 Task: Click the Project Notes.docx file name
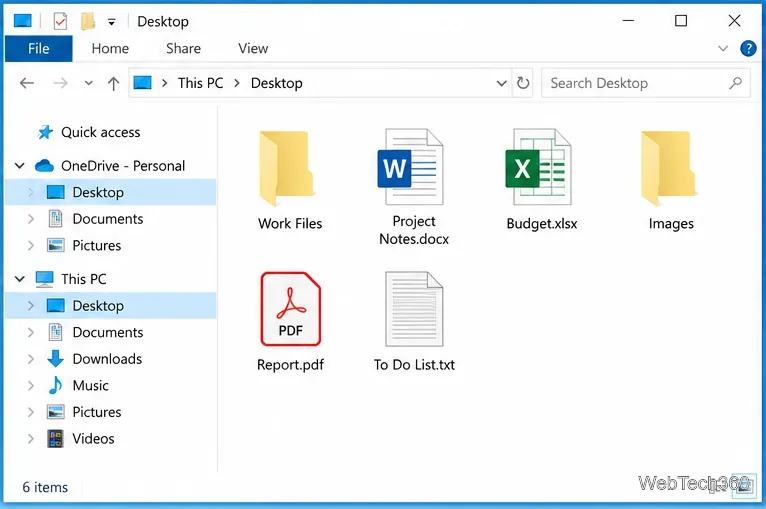point(414,230)
